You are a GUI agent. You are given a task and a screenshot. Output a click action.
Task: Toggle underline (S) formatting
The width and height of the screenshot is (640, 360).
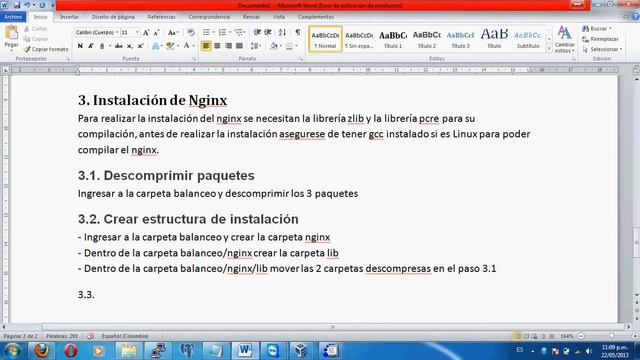click(102, 46)
